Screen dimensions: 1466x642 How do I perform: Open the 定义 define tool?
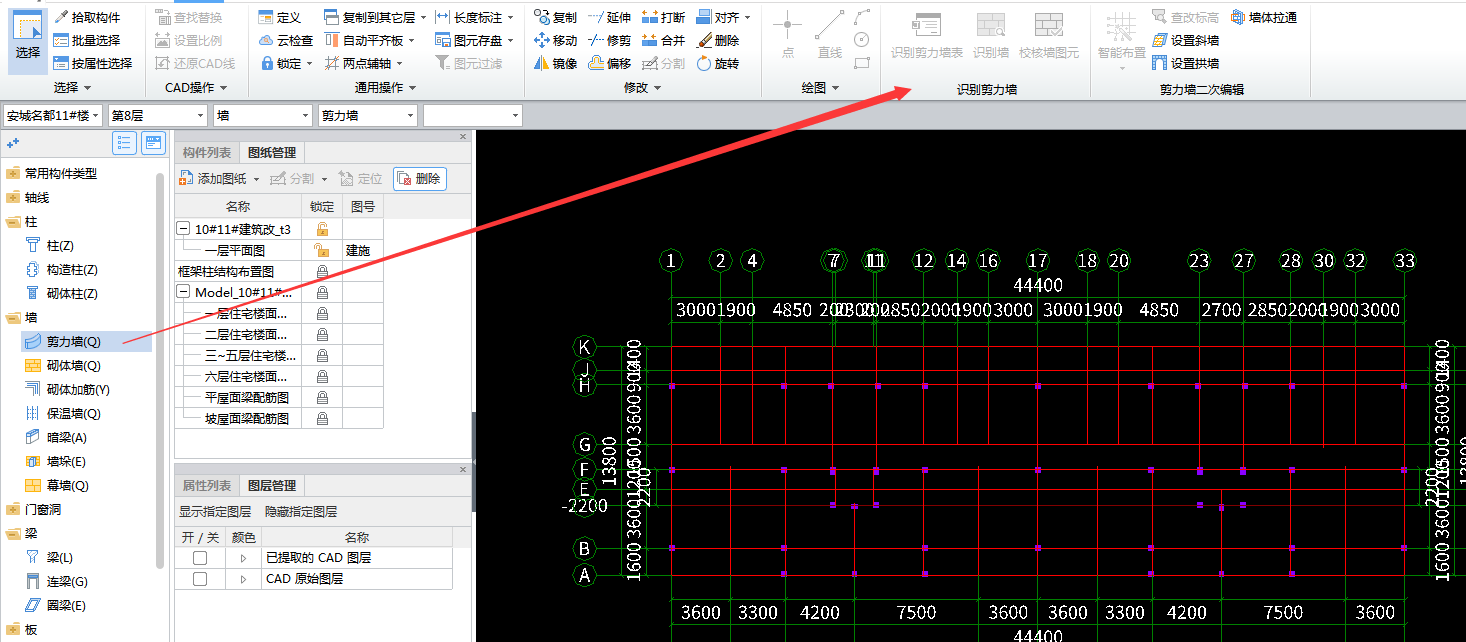[279, 17]
